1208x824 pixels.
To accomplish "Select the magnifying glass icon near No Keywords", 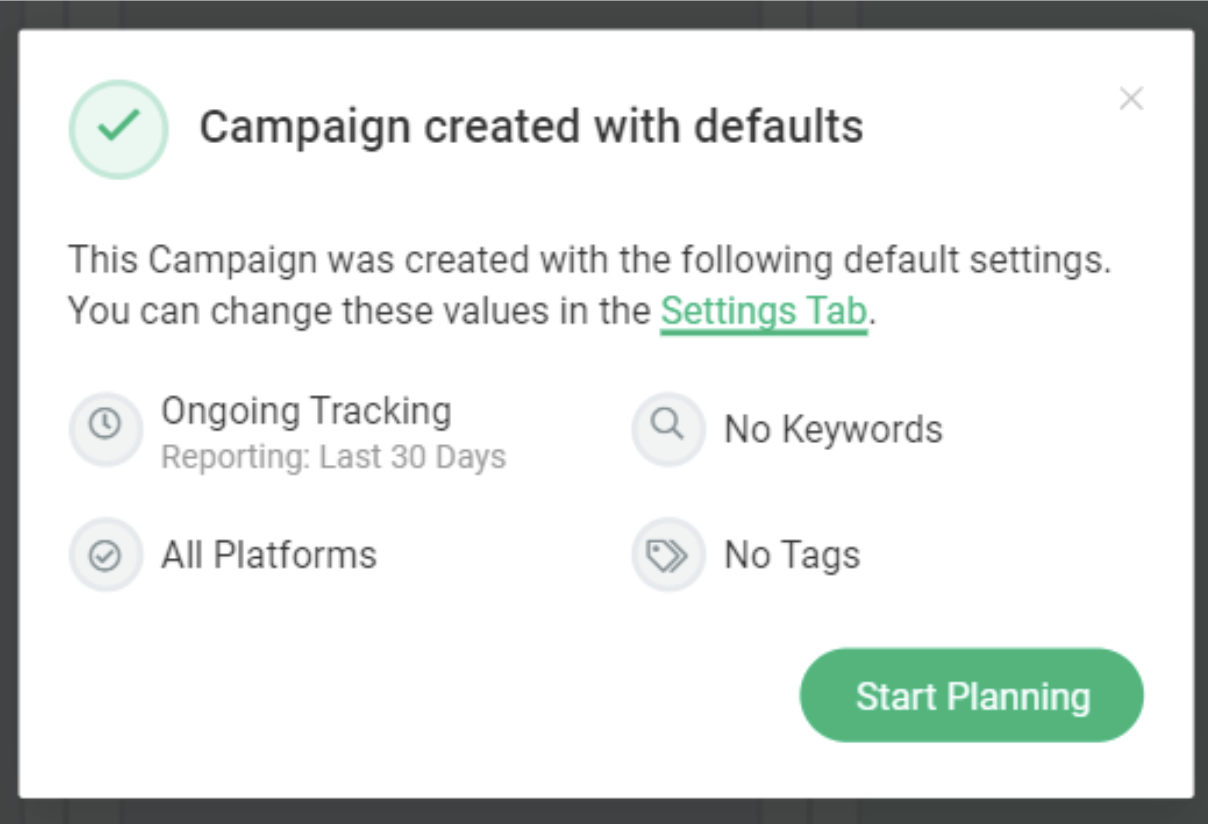I will pyautogui.click(x=667, y=429).
